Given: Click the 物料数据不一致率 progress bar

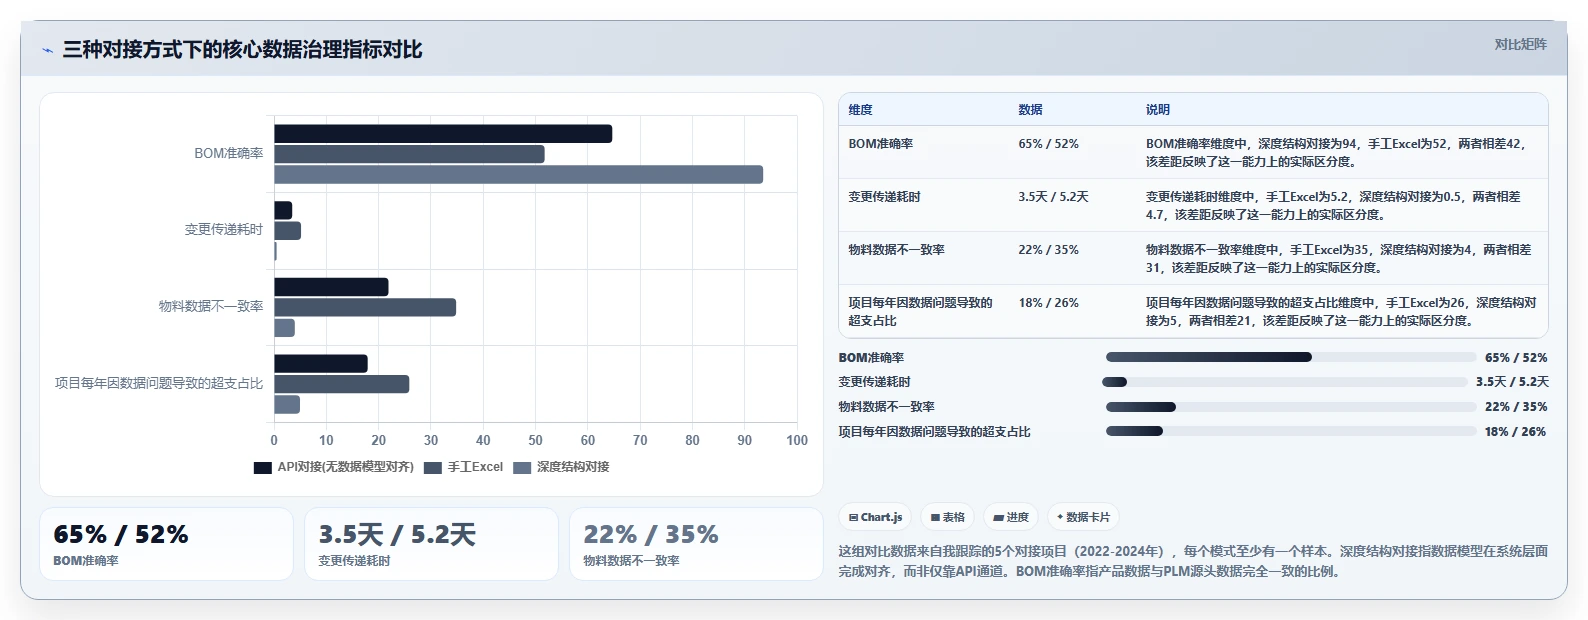Looking at the screenshot, I should click(x=1291, y=407).
